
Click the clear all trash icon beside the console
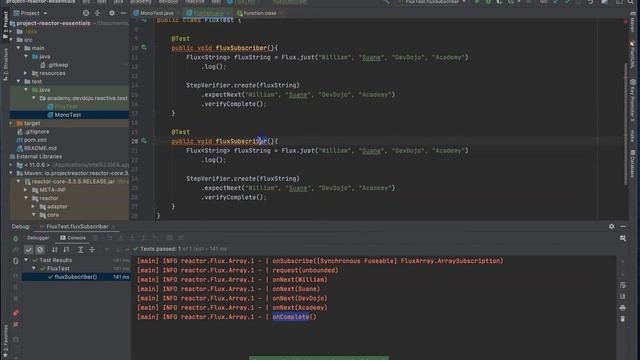click(622, 319)
